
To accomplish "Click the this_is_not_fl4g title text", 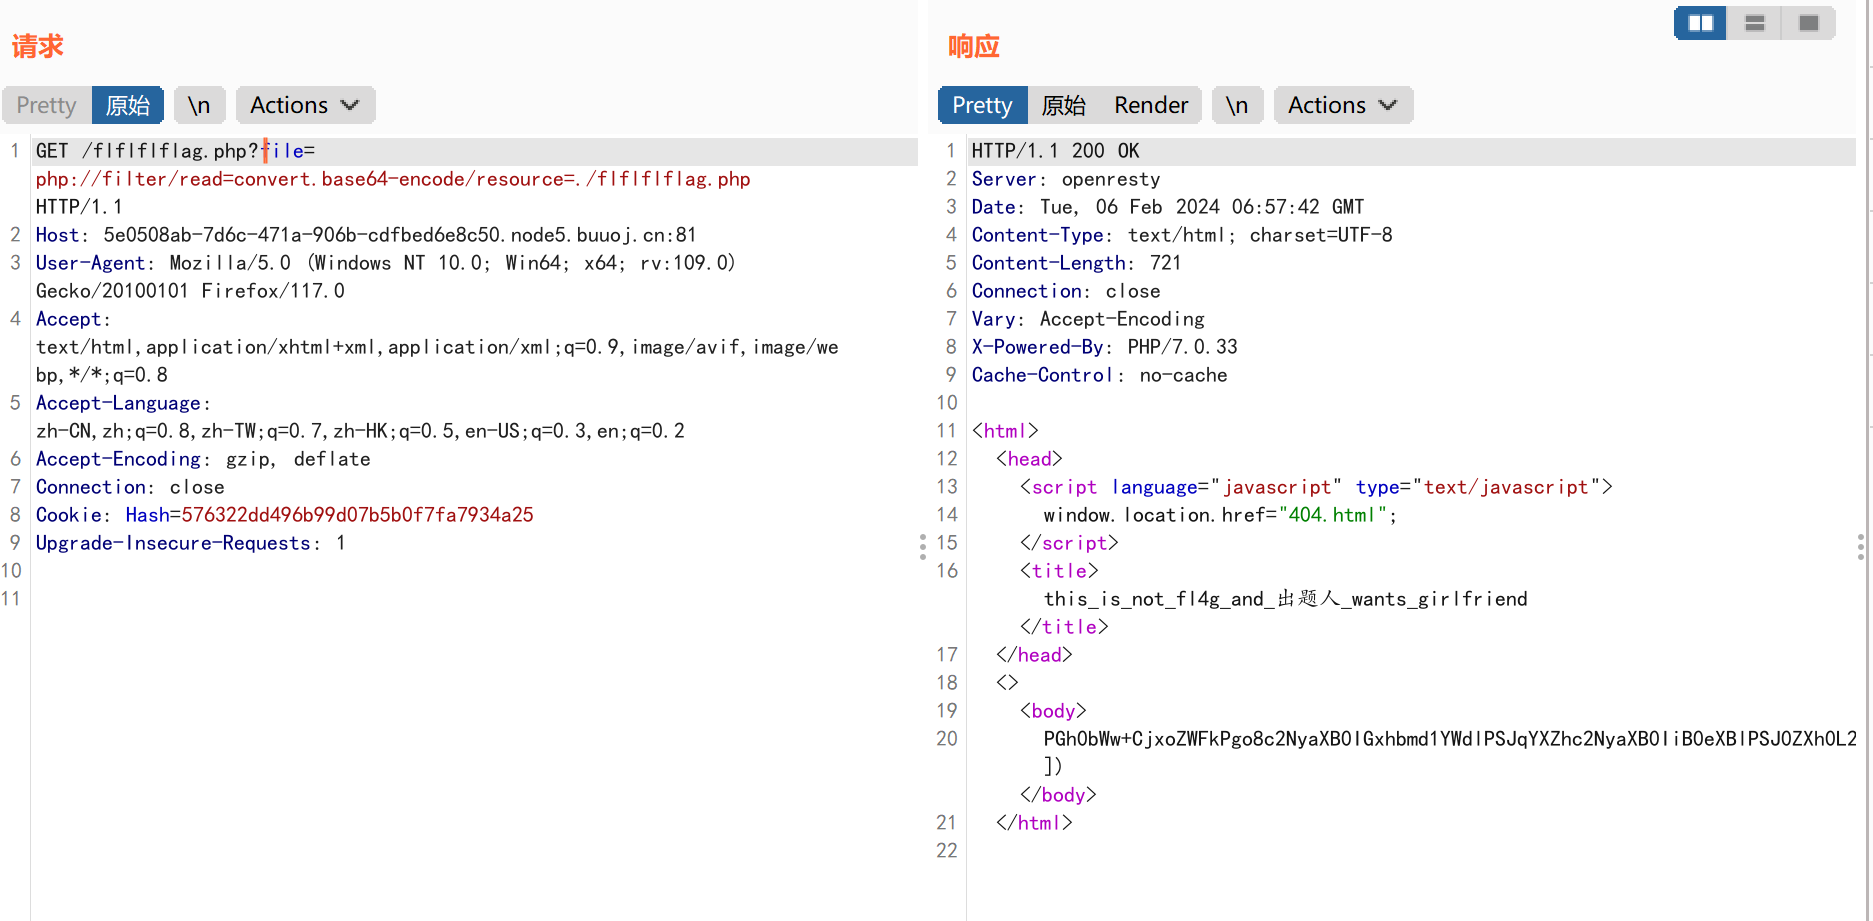I will (1285, 599).
